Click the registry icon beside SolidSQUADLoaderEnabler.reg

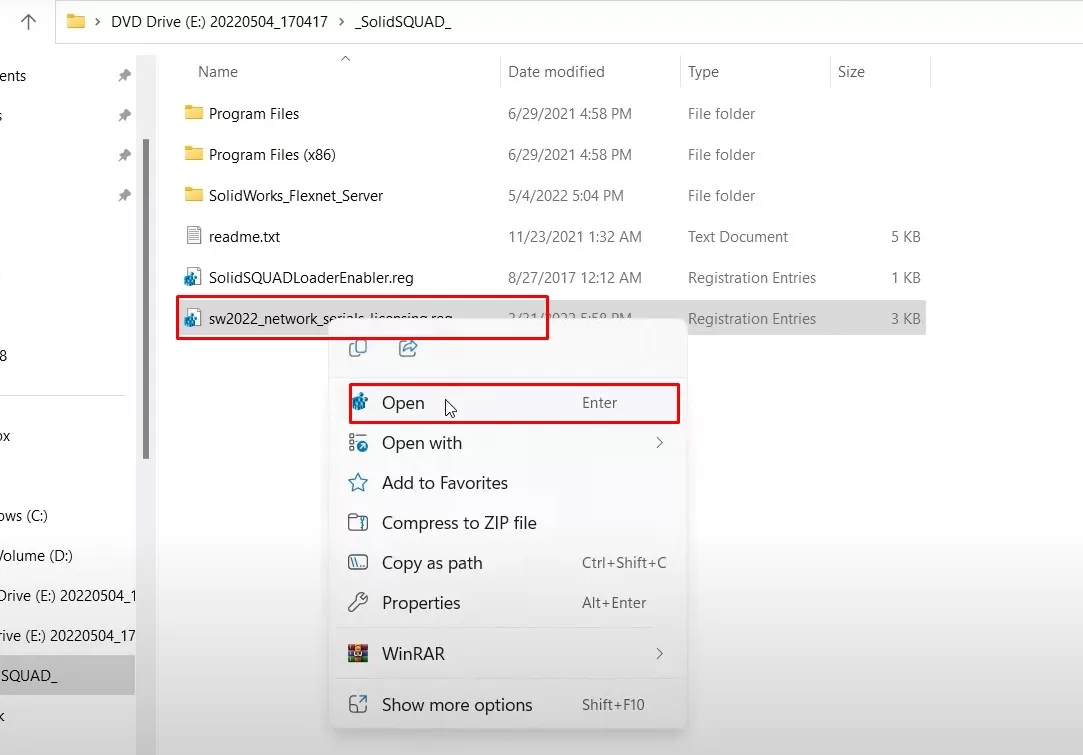(192, 277)
